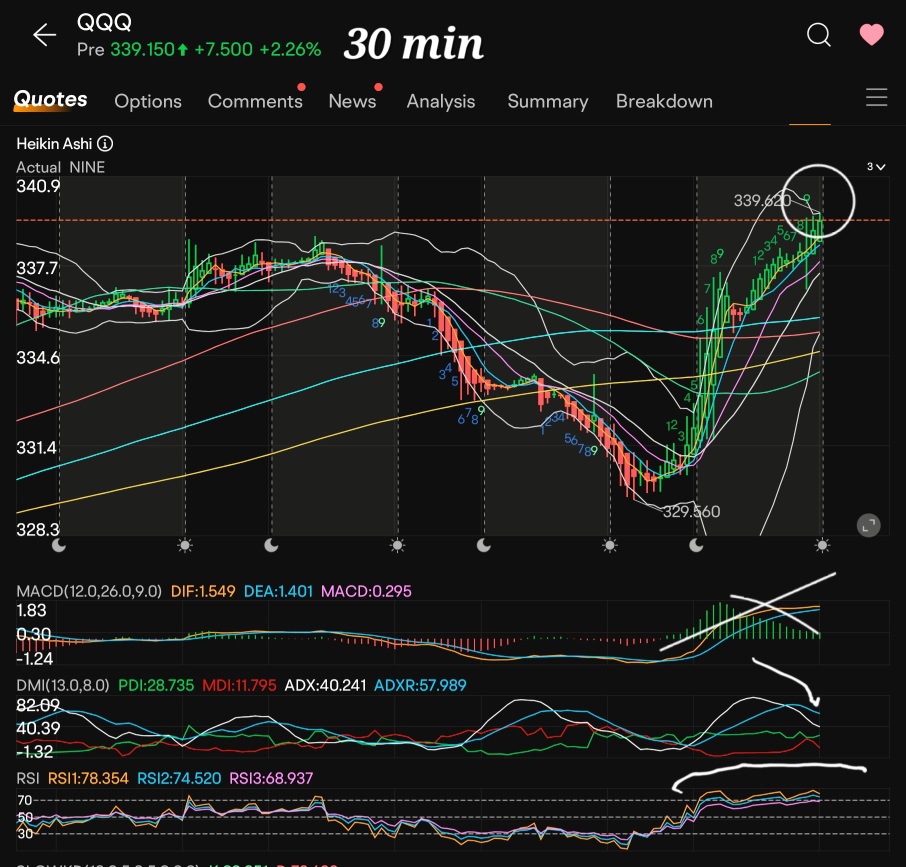Tap the back arrow next to QQQ
This screenshot has height=867, width=906.
pos(44,36)
